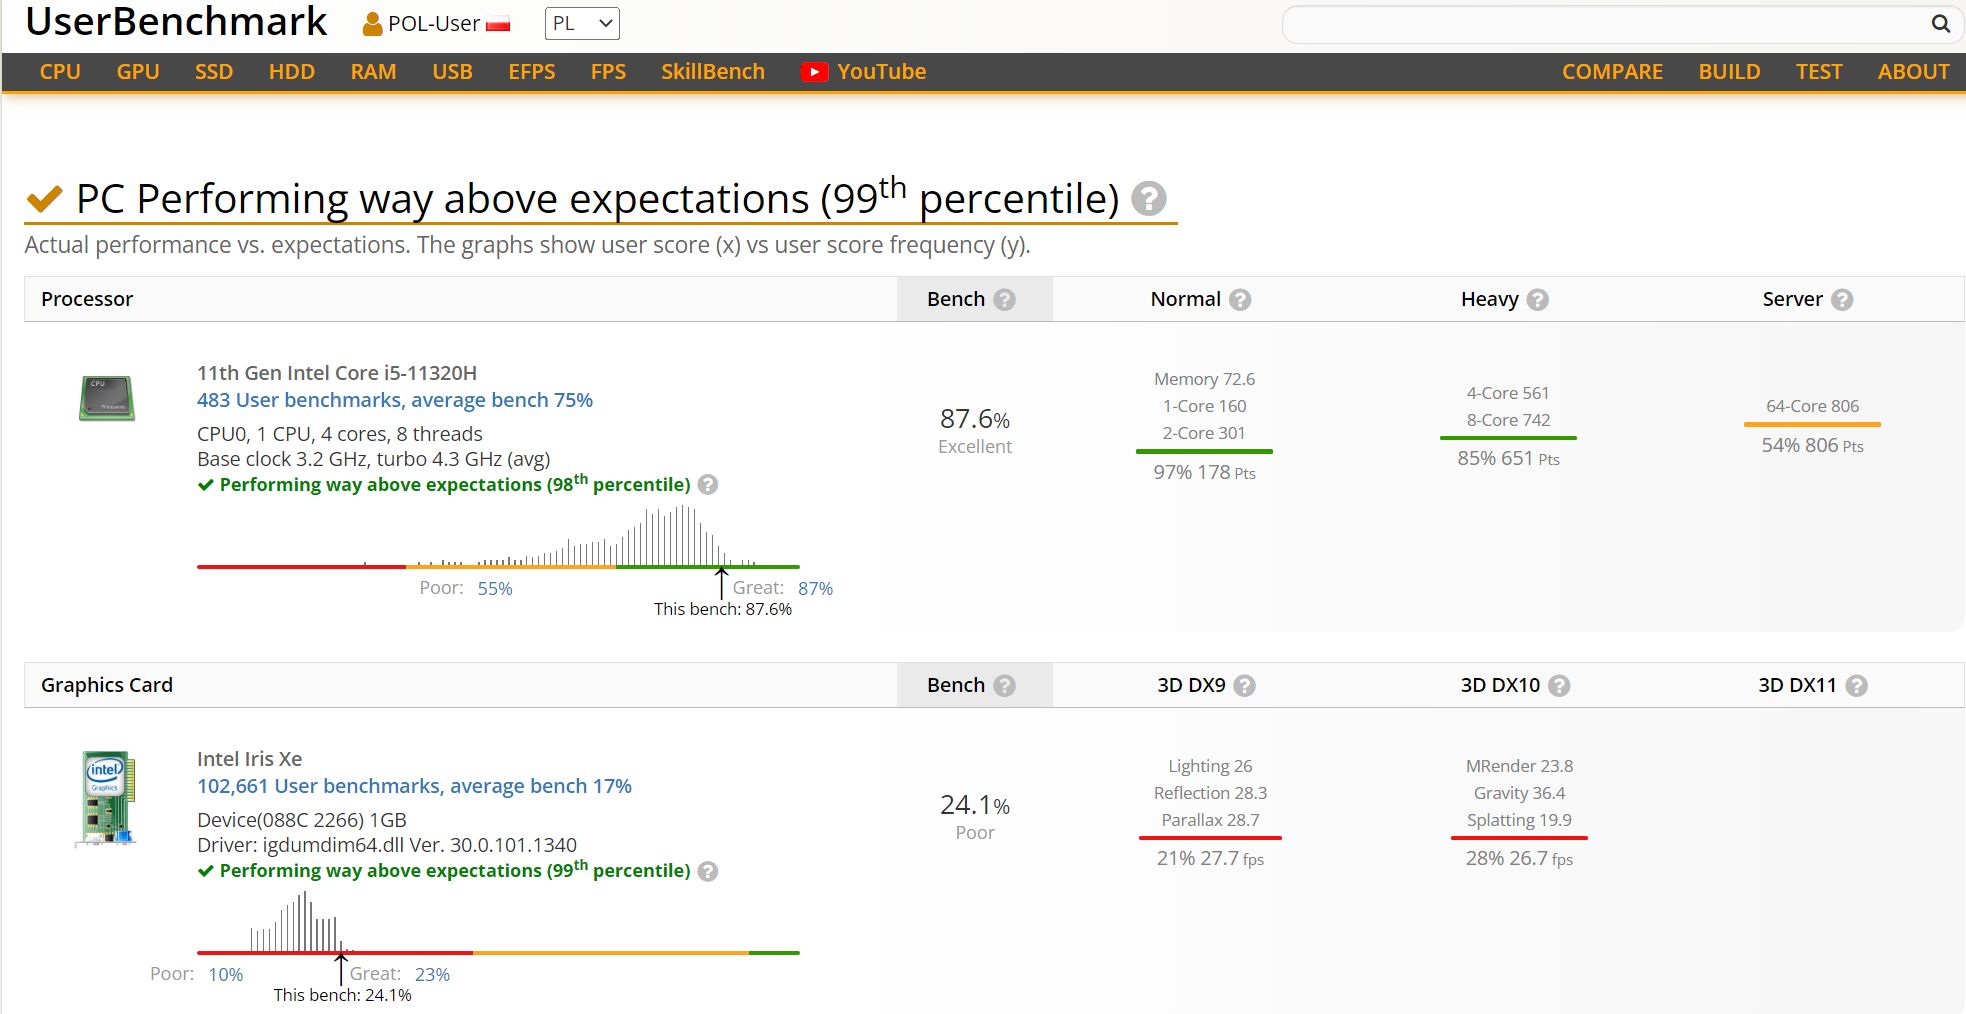Click the UserBenchmark site logo
The width and height of the screenshot is (1966, 1014).
tap(176, 22)
